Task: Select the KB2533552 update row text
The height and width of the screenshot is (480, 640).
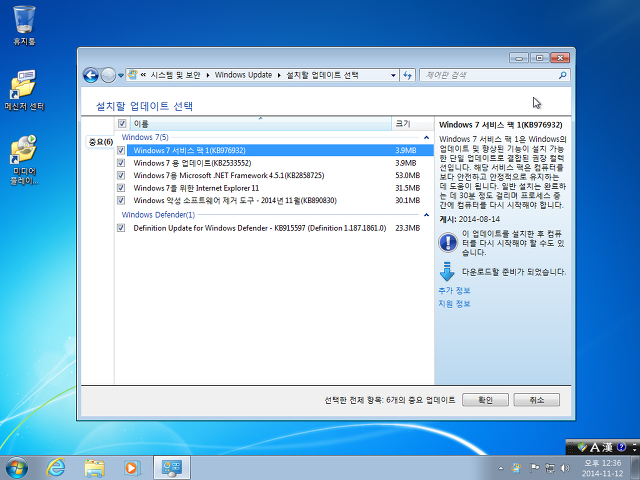Action: (x=192, y=163)
